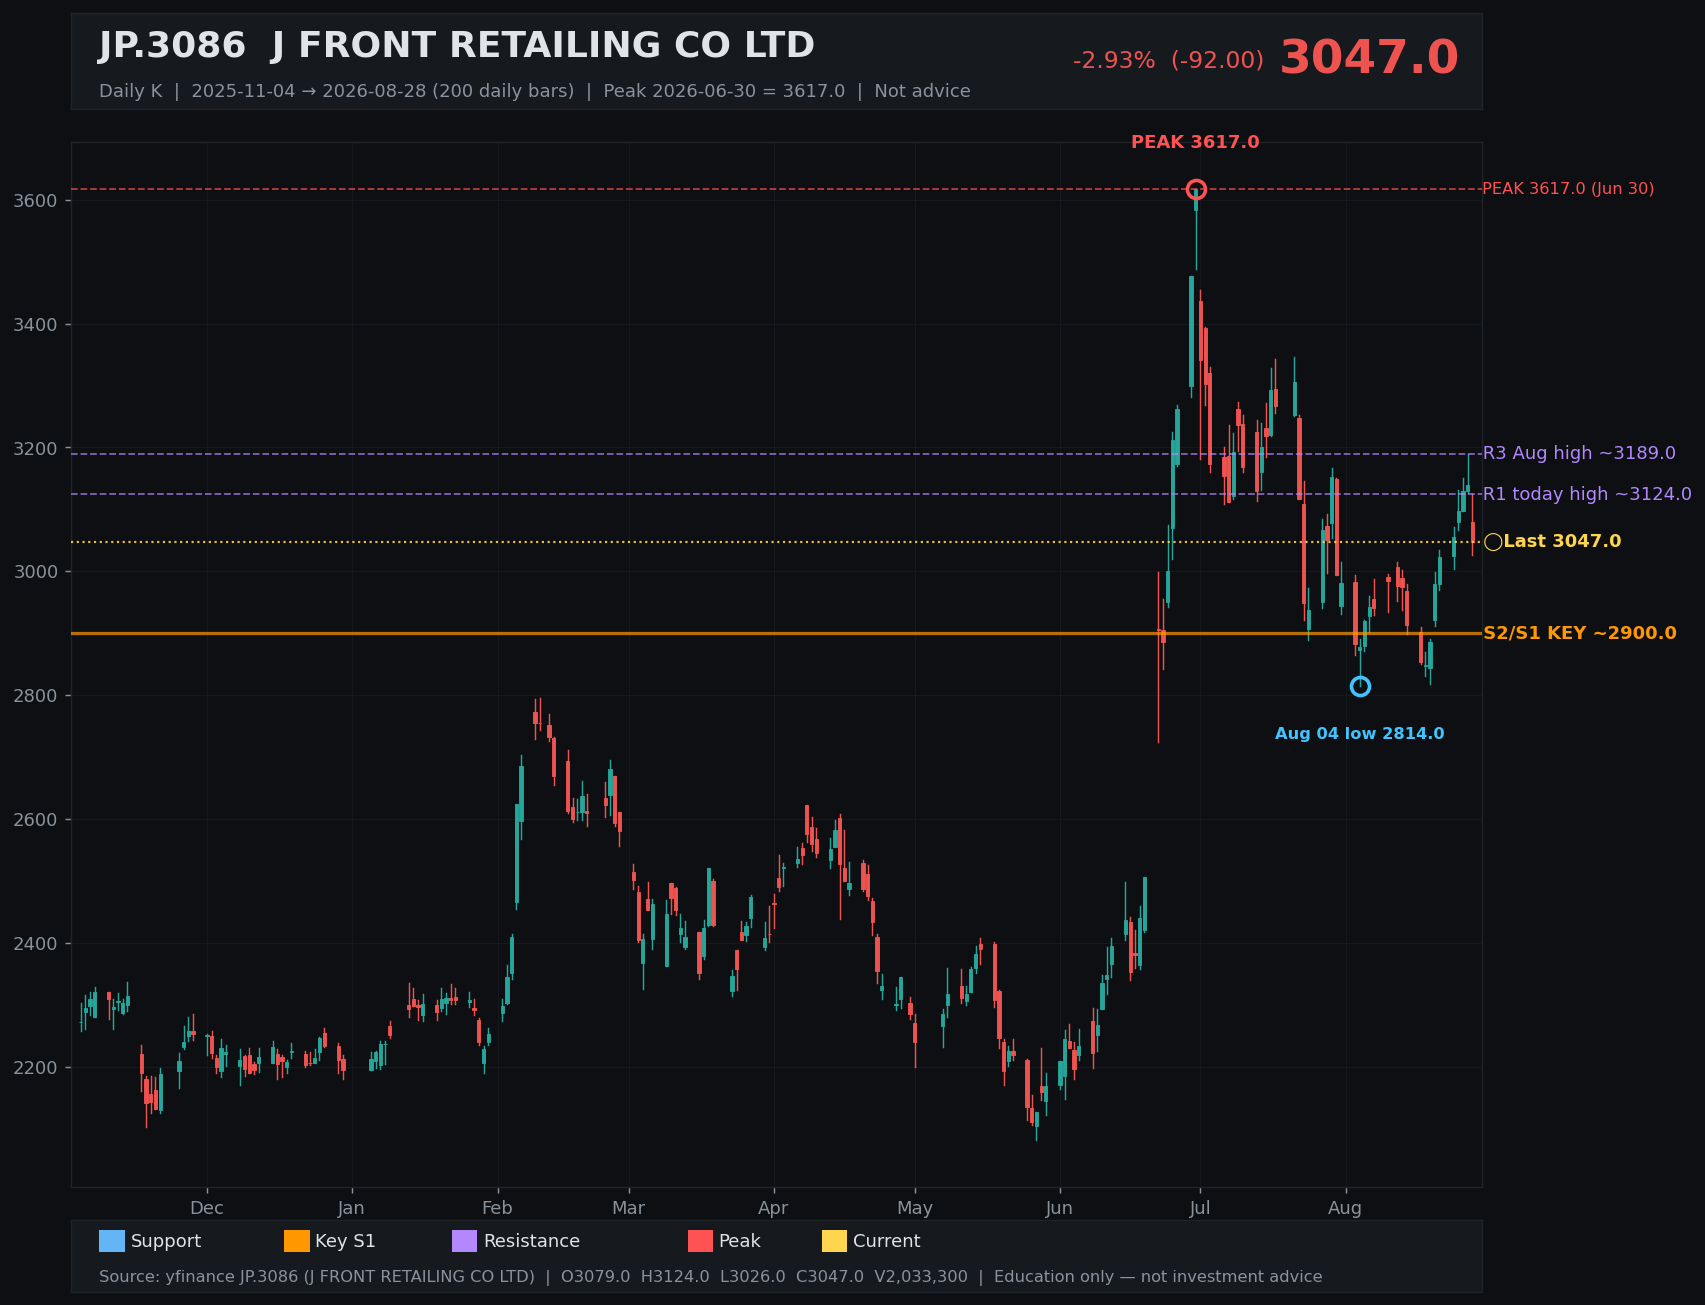Click the 'JP.3086 J FRONT RETAILING CO LTD' title

(x=457, y=46)
